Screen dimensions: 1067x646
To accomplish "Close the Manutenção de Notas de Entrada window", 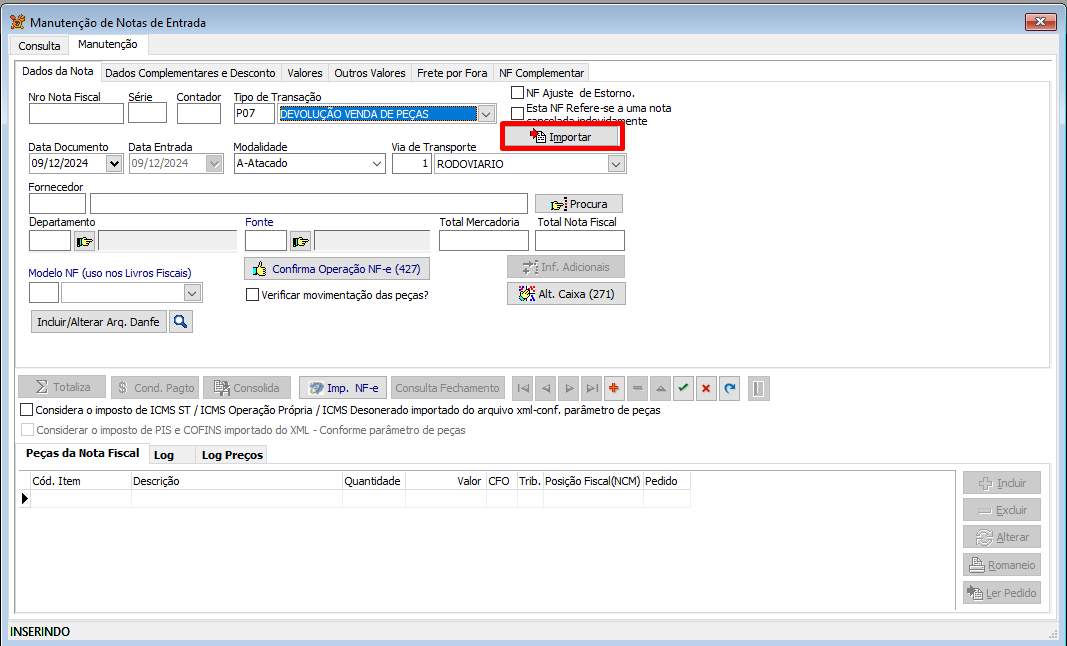I will (x=1040, y=22).
